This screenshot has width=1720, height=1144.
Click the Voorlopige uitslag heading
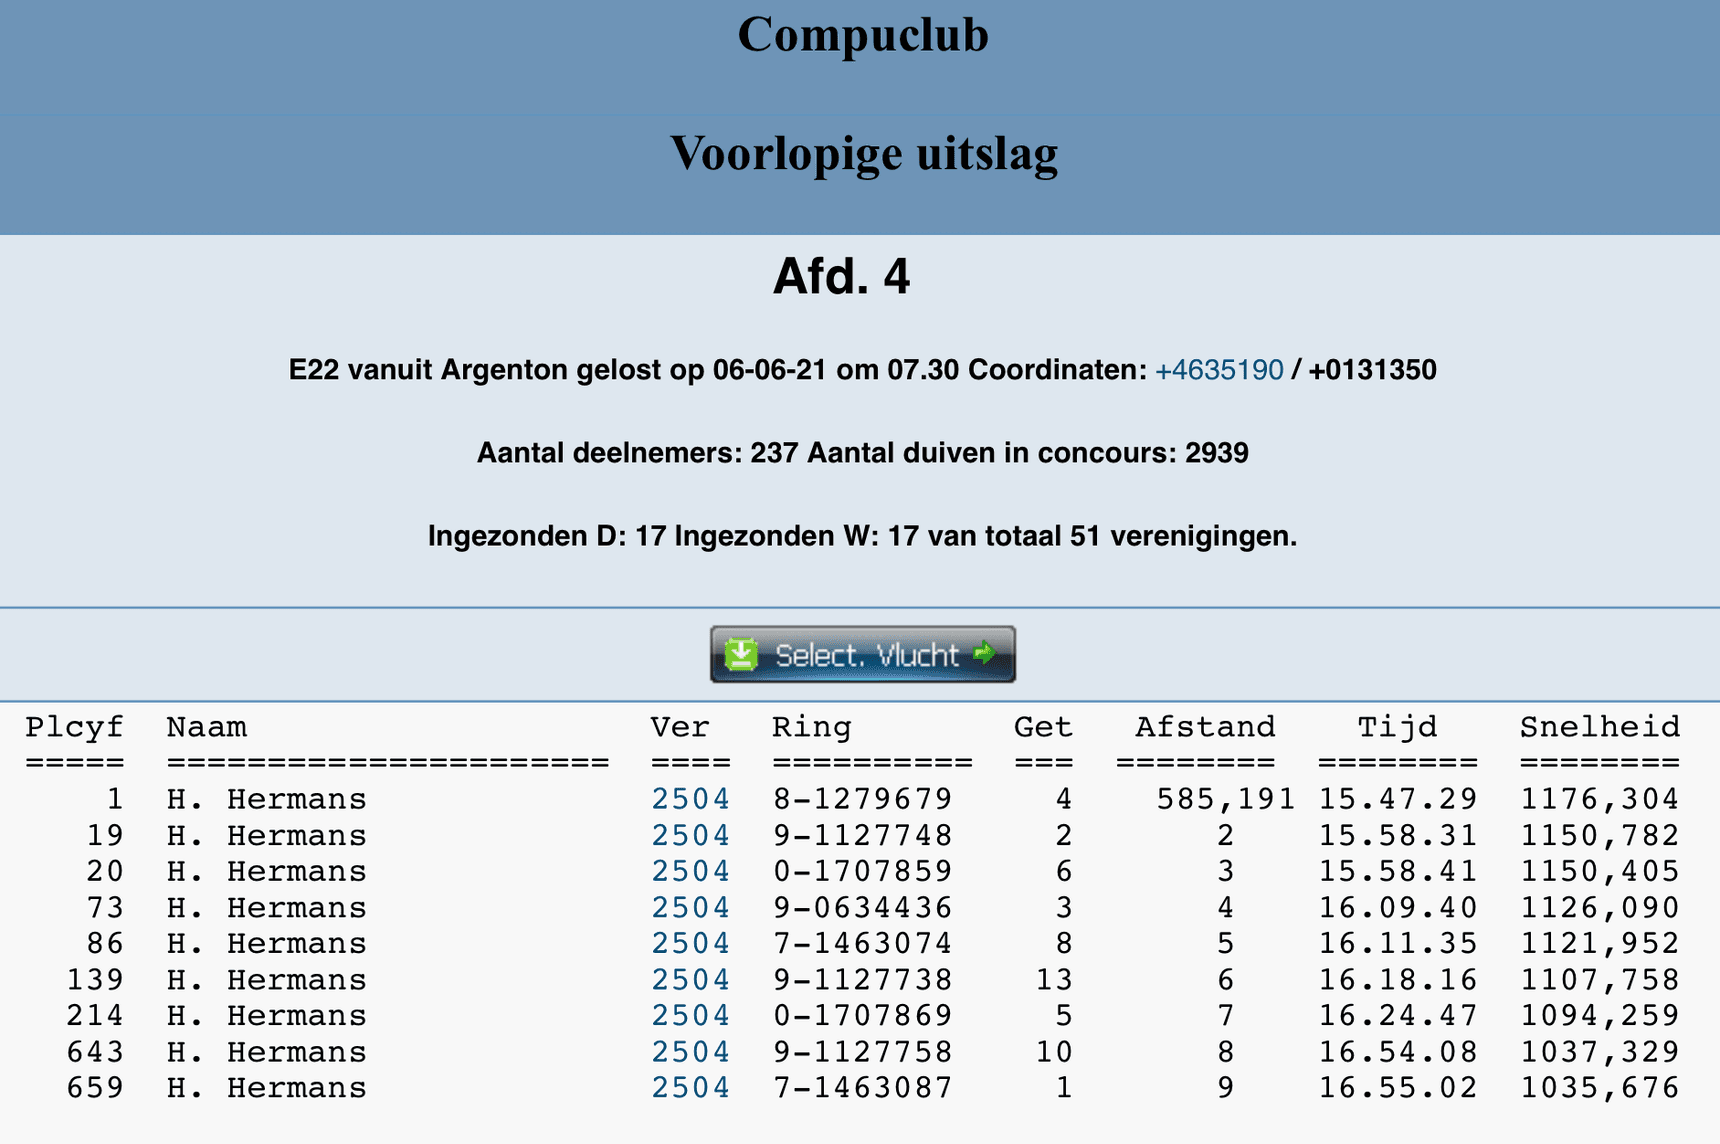coord(862,154)
